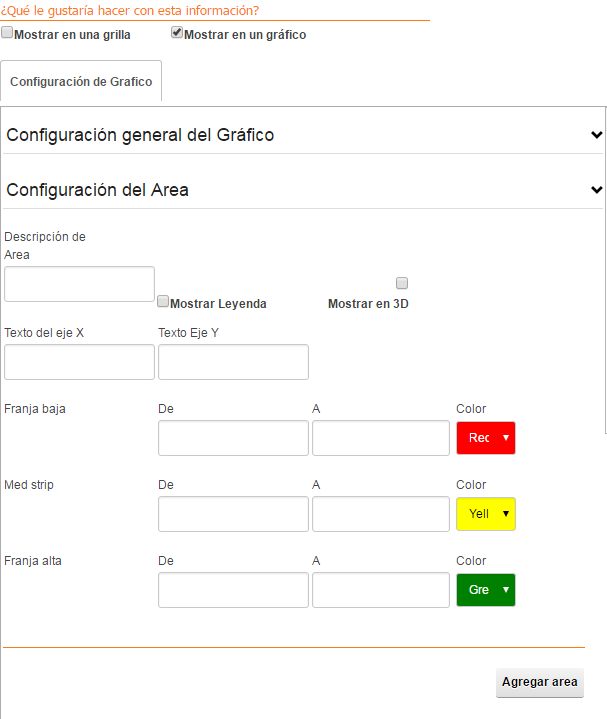
Task: Click the Agregar area button
Action: pos(540,682)
